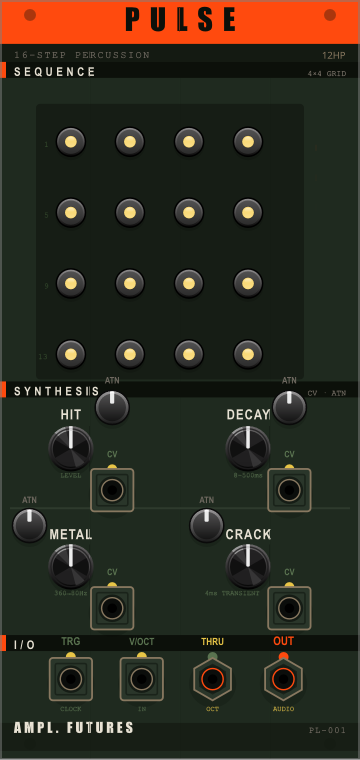Screen dimensions: 360x760
Task: Toggle step 4 button in first row
Action: coord(248,142)
